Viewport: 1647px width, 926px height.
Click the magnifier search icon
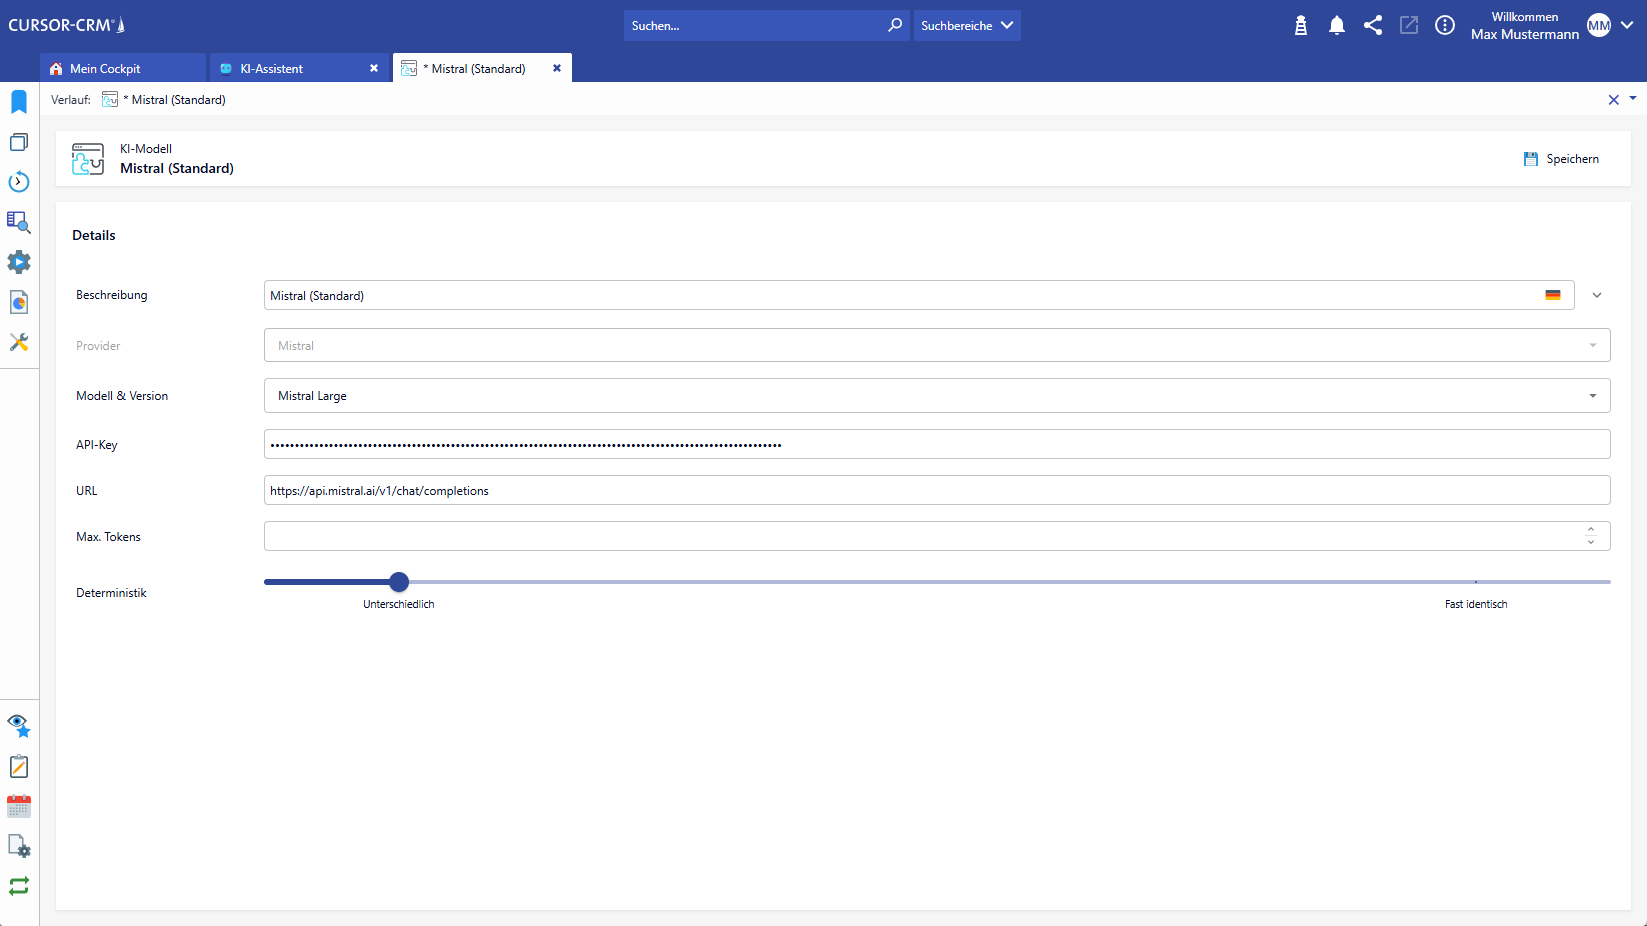[x=895, y=26]
